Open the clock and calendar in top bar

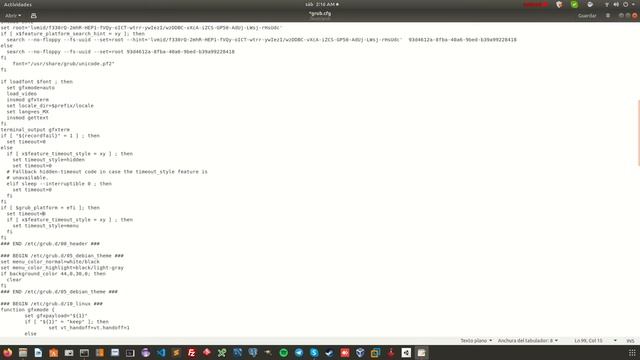pos(322,4)
